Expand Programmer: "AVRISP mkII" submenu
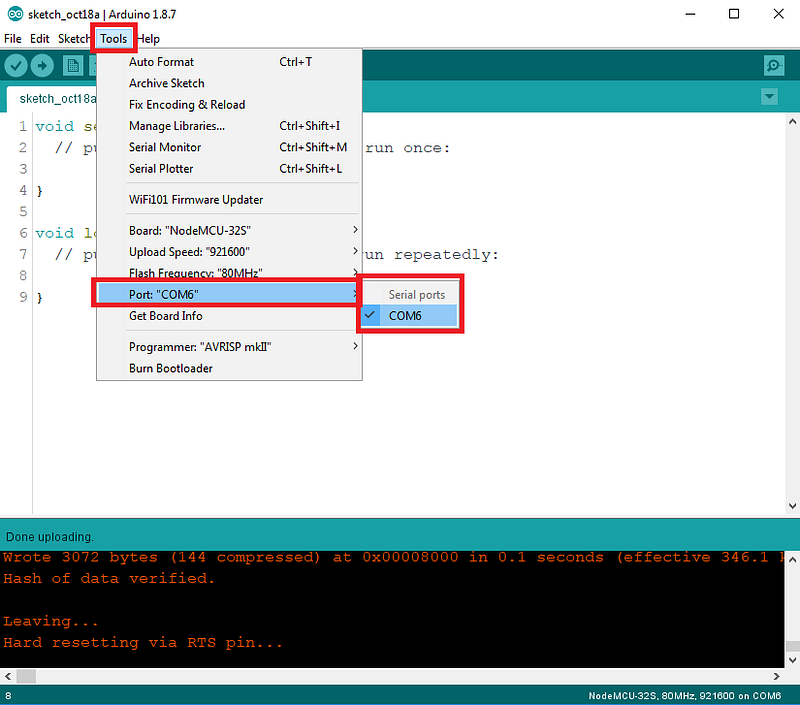 tap(229, 347)
